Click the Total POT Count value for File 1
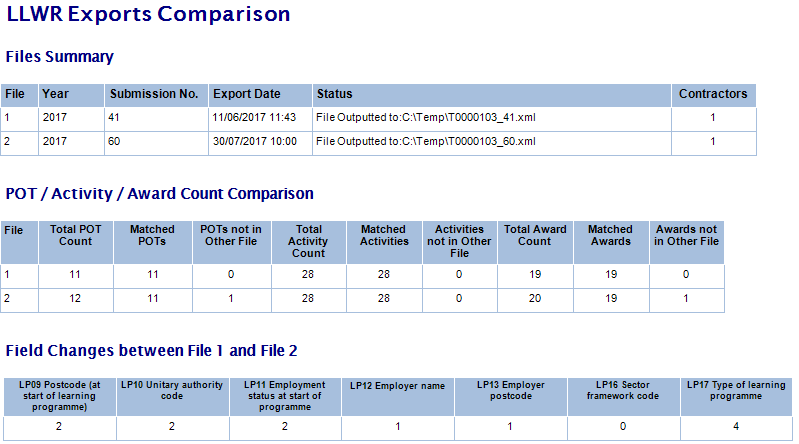The height and width of the screenshot is (444, 799). coord(74,274)
